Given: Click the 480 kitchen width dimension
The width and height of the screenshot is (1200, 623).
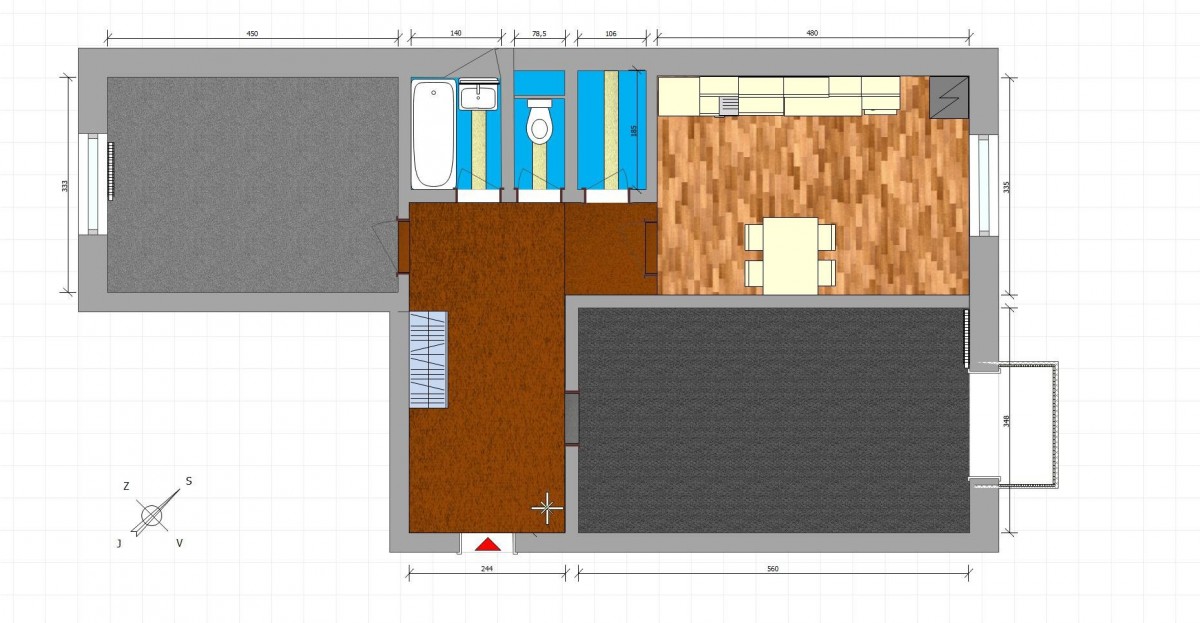Looking at the screenshot, I should point(811,34).
